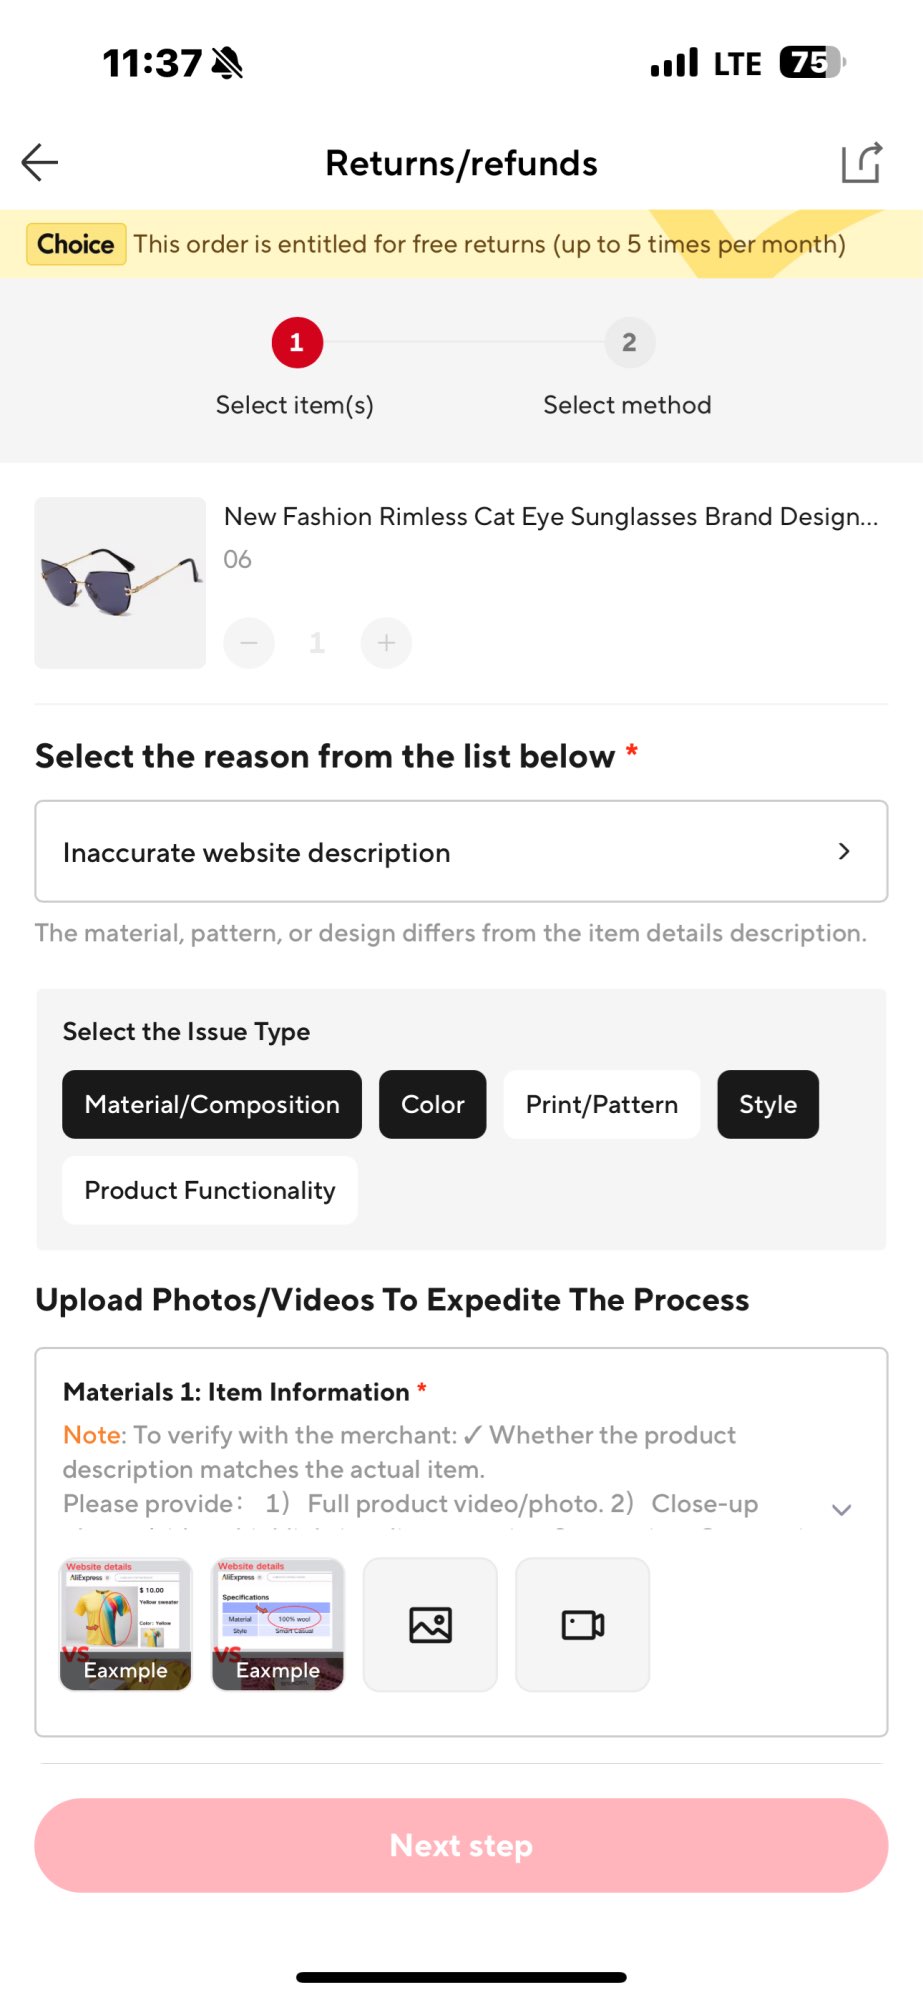Deselect the Style issue type
This screenshot has width=923, height=2000.
[x=768, y=1105]
